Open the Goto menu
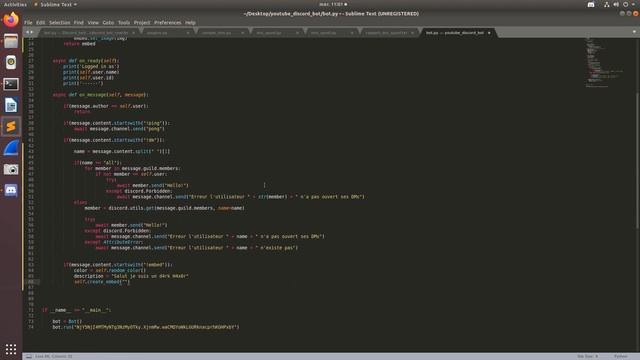The image size is (640, 360). click(x=108, y=22)
